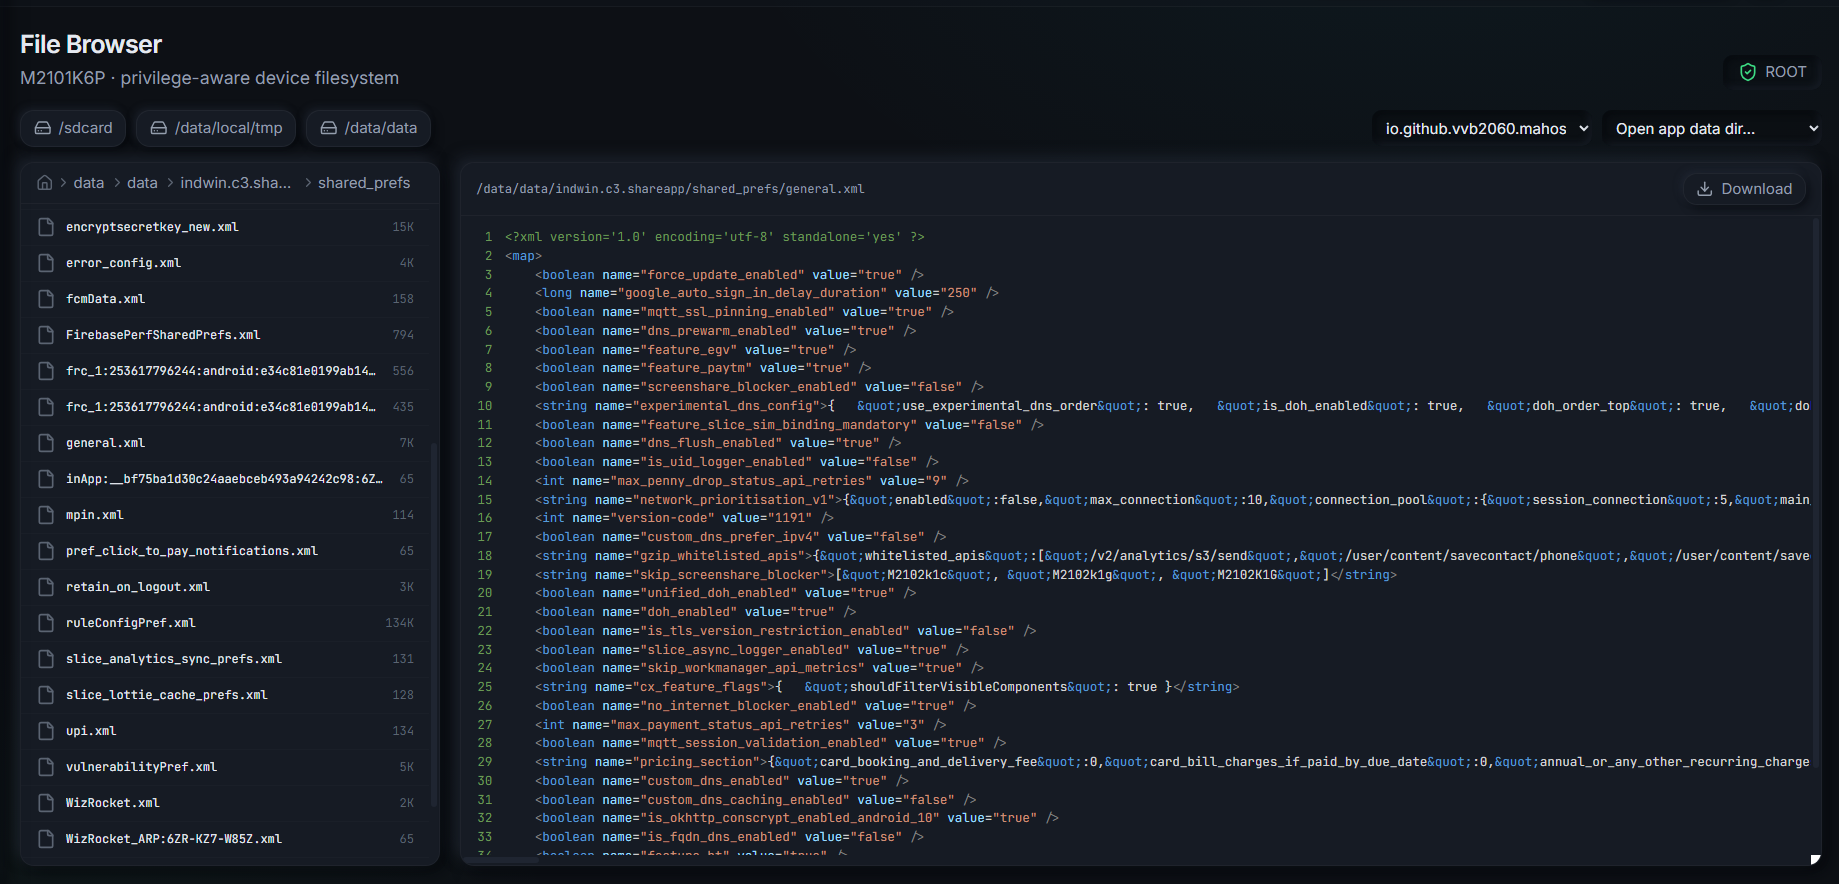
Task: Click the code viewer resize handle
Action: click(x=1815, y=859)
